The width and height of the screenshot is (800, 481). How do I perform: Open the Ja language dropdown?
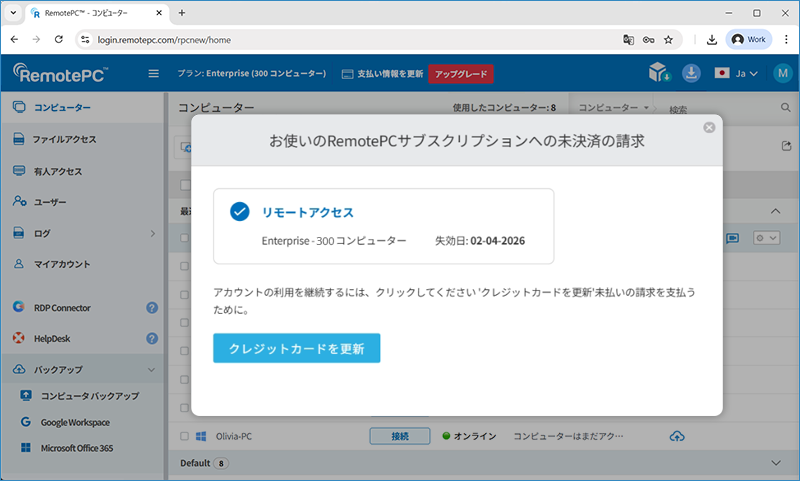coord(736,73)
